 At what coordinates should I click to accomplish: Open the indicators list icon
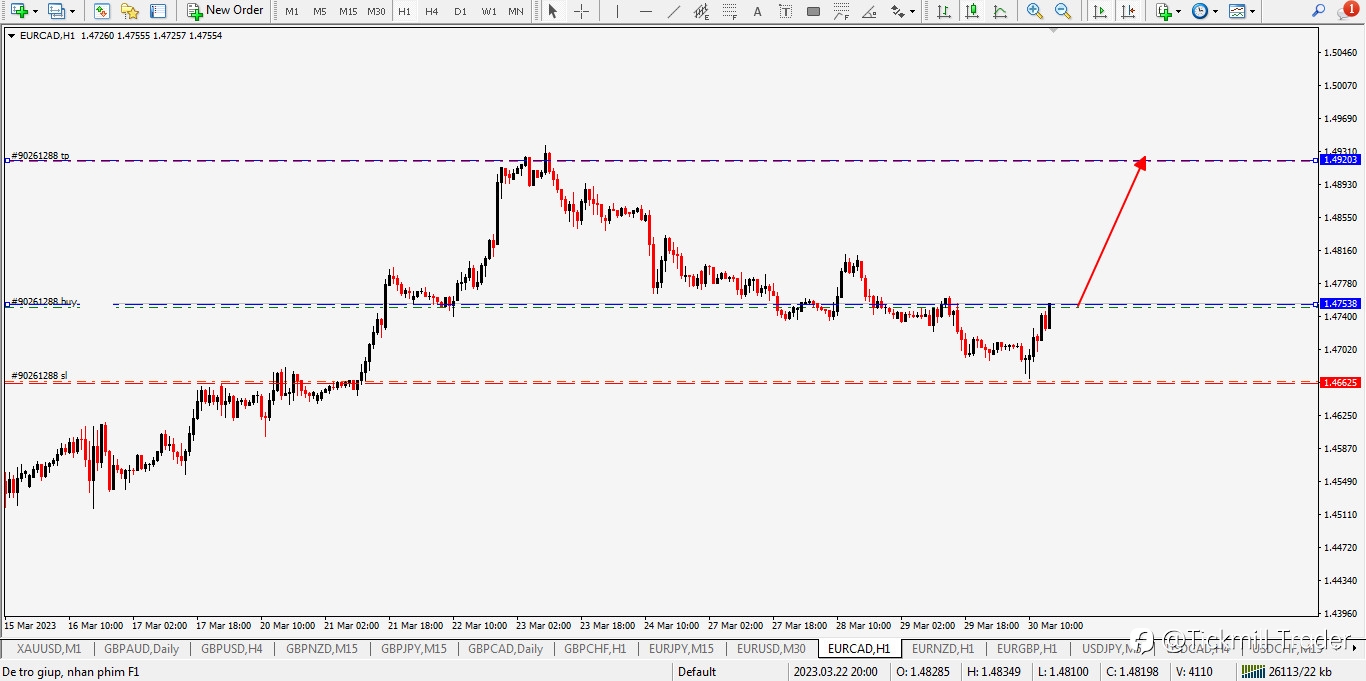1163,11
